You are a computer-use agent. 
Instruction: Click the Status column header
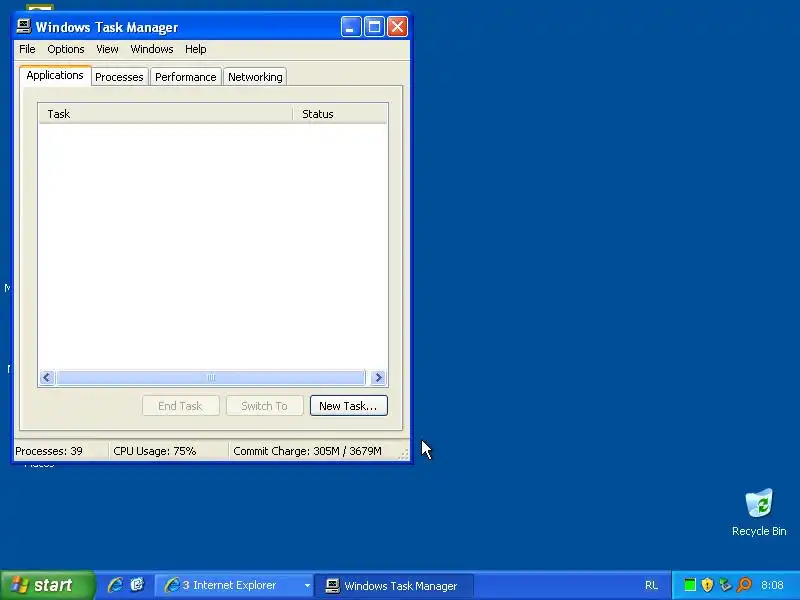click(x=340, y=114)
